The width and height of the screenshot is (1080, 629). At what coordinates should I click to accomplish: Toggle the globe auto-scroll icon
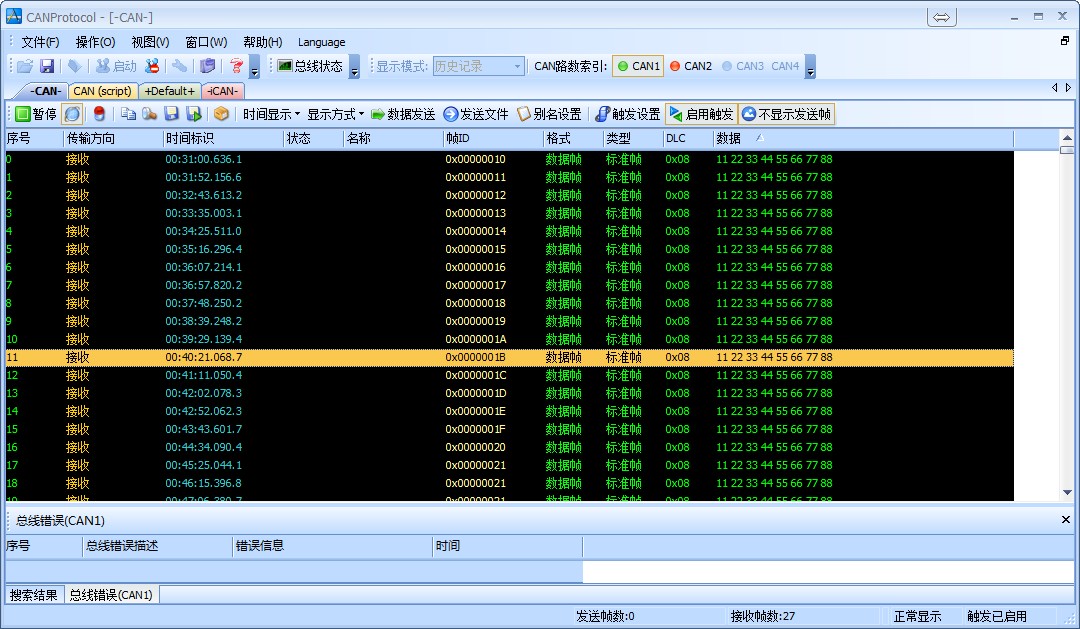[x=72, y=114]
